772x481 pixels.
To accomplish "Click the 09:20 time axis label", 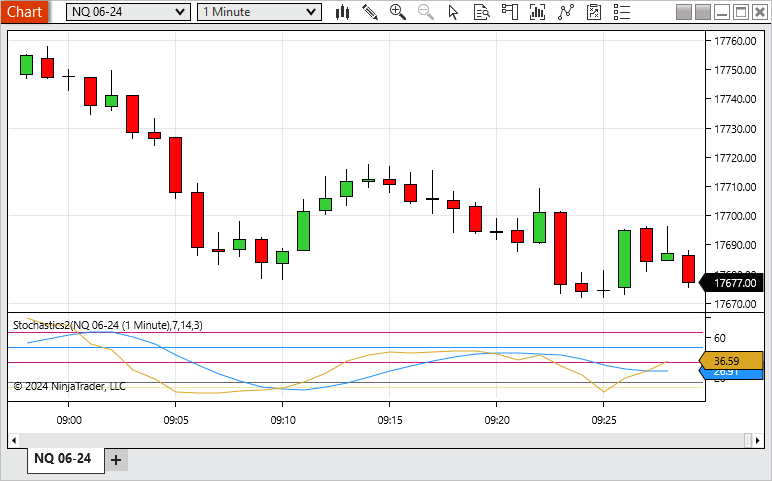I will pyautogui.click(x=497, y=420).
